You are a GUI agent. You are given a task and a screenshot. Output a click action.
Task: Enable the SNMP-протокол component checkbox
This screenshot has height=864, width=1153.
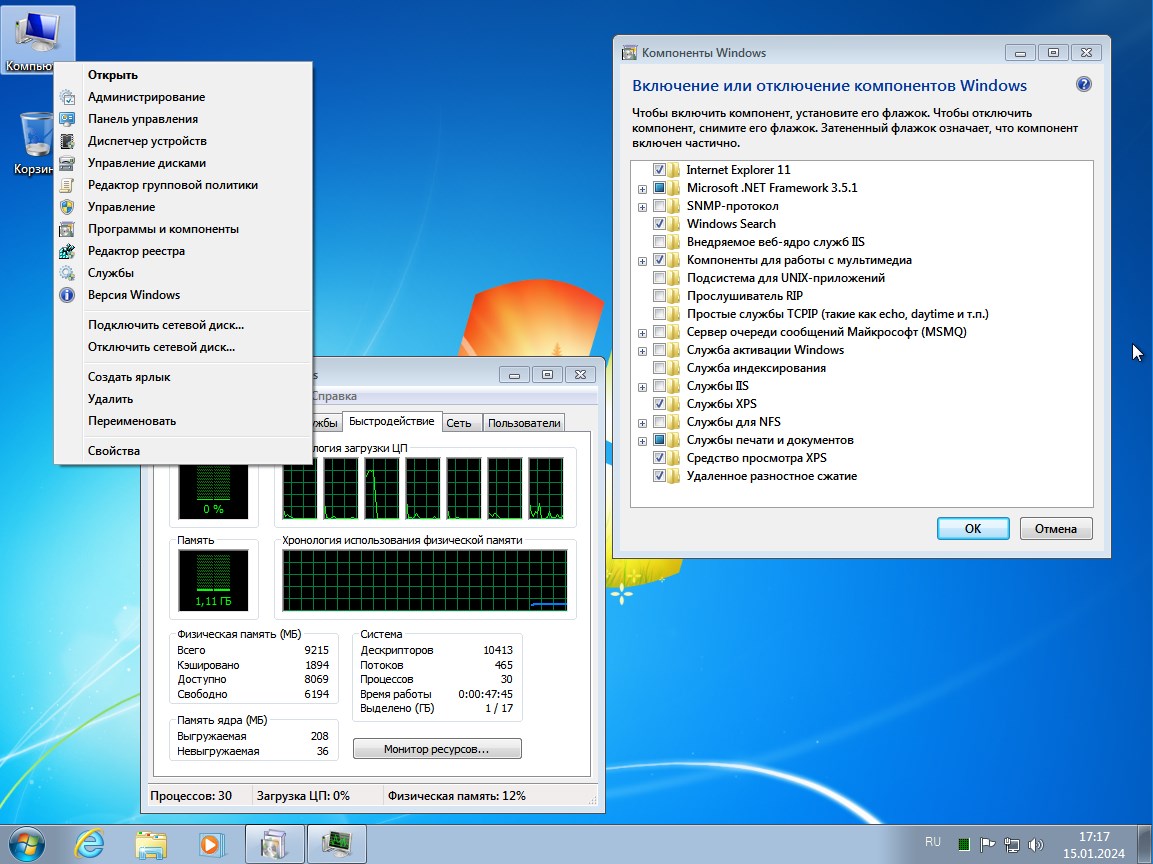(x=659, y=206)
